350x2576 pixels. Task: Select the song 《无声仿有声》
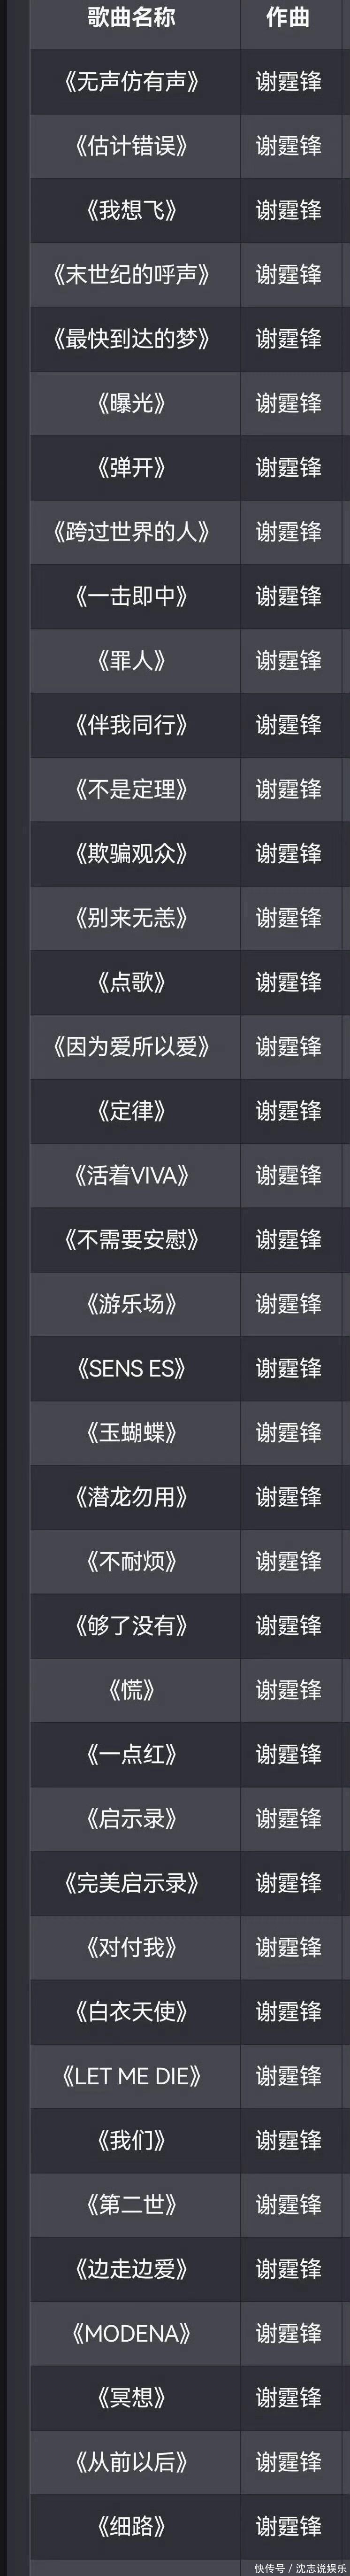pos(132,82)
